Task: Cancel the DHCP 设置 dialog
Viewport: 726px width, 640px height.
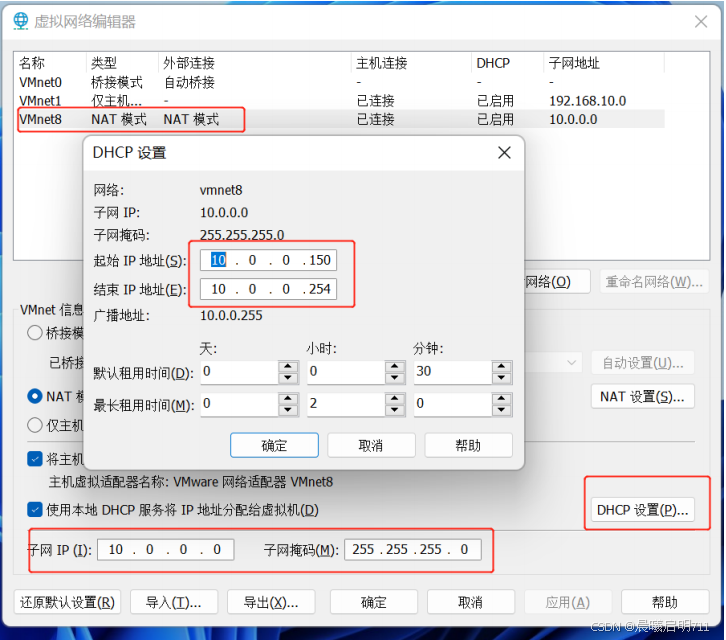Action: (371, 445)
